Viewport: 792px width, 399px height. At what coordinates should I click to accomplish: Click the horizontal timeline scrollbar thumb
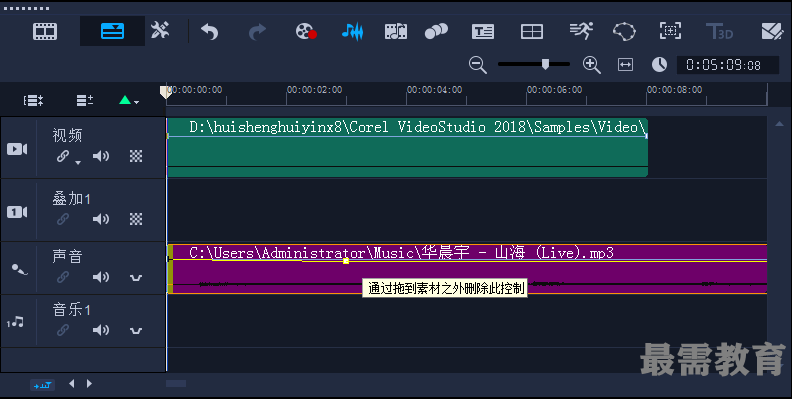coord(176,383)
